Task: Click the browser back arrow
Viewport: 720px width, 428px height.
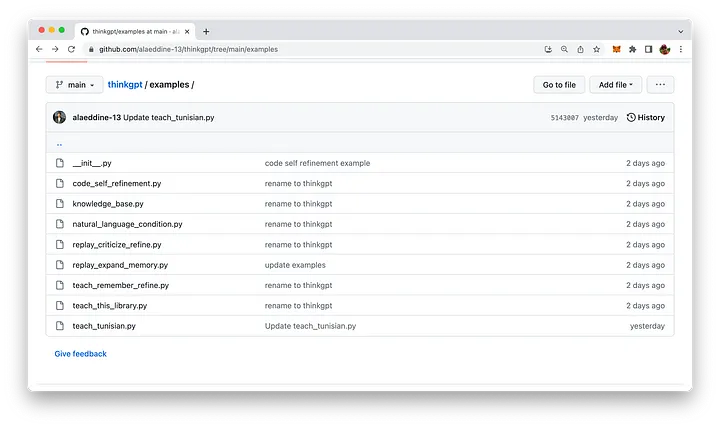Action: [40, 49]
